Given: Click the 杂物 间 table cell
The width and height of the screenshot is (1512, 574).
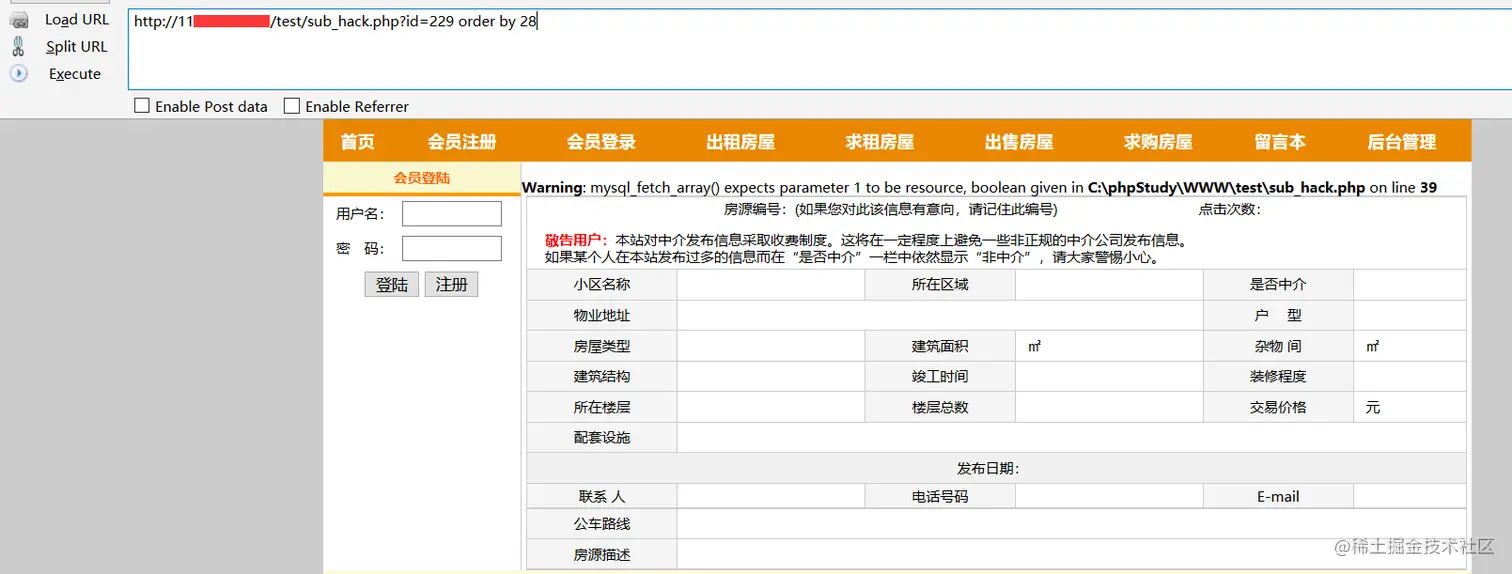Looking at the screenshot, I should click(1278, 346).
